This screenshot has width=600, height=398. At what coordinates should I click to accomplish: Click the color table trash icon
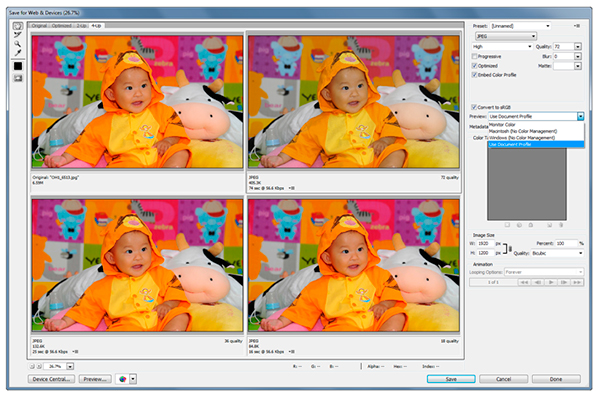pyautogui.click(x=561, y=225)
